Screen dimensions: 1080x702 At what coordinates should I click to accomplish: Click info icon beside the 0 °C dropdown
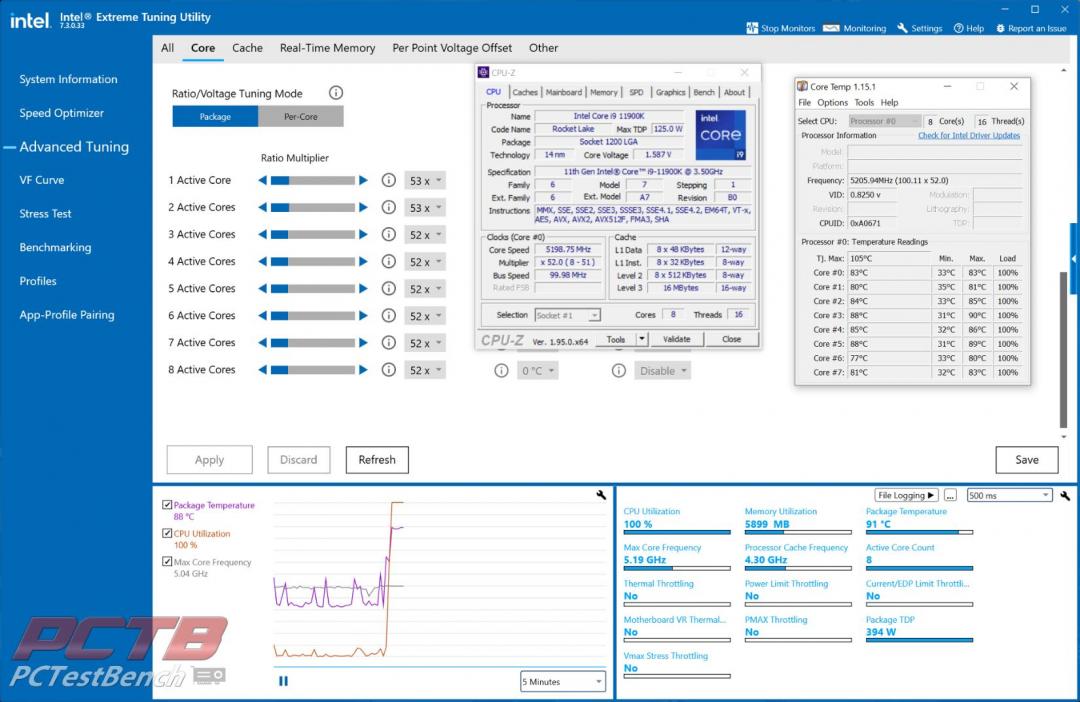tap(501, 371)
